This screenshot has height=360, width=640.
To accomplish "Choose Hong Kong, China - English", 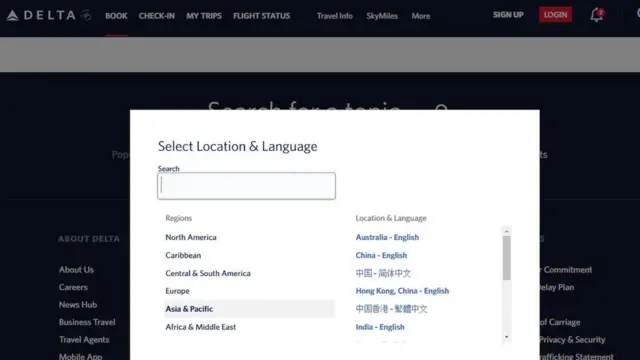I will click(x=402, y=291).
